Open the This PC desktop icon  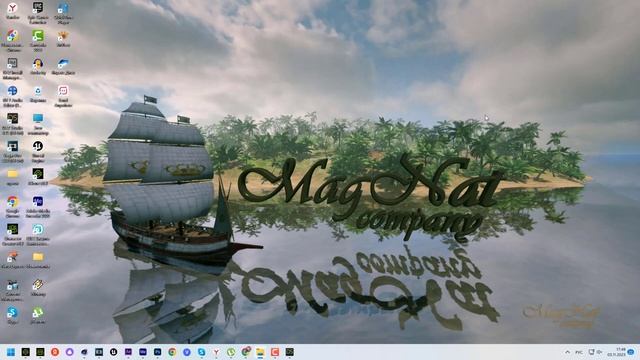coord(38,124)
